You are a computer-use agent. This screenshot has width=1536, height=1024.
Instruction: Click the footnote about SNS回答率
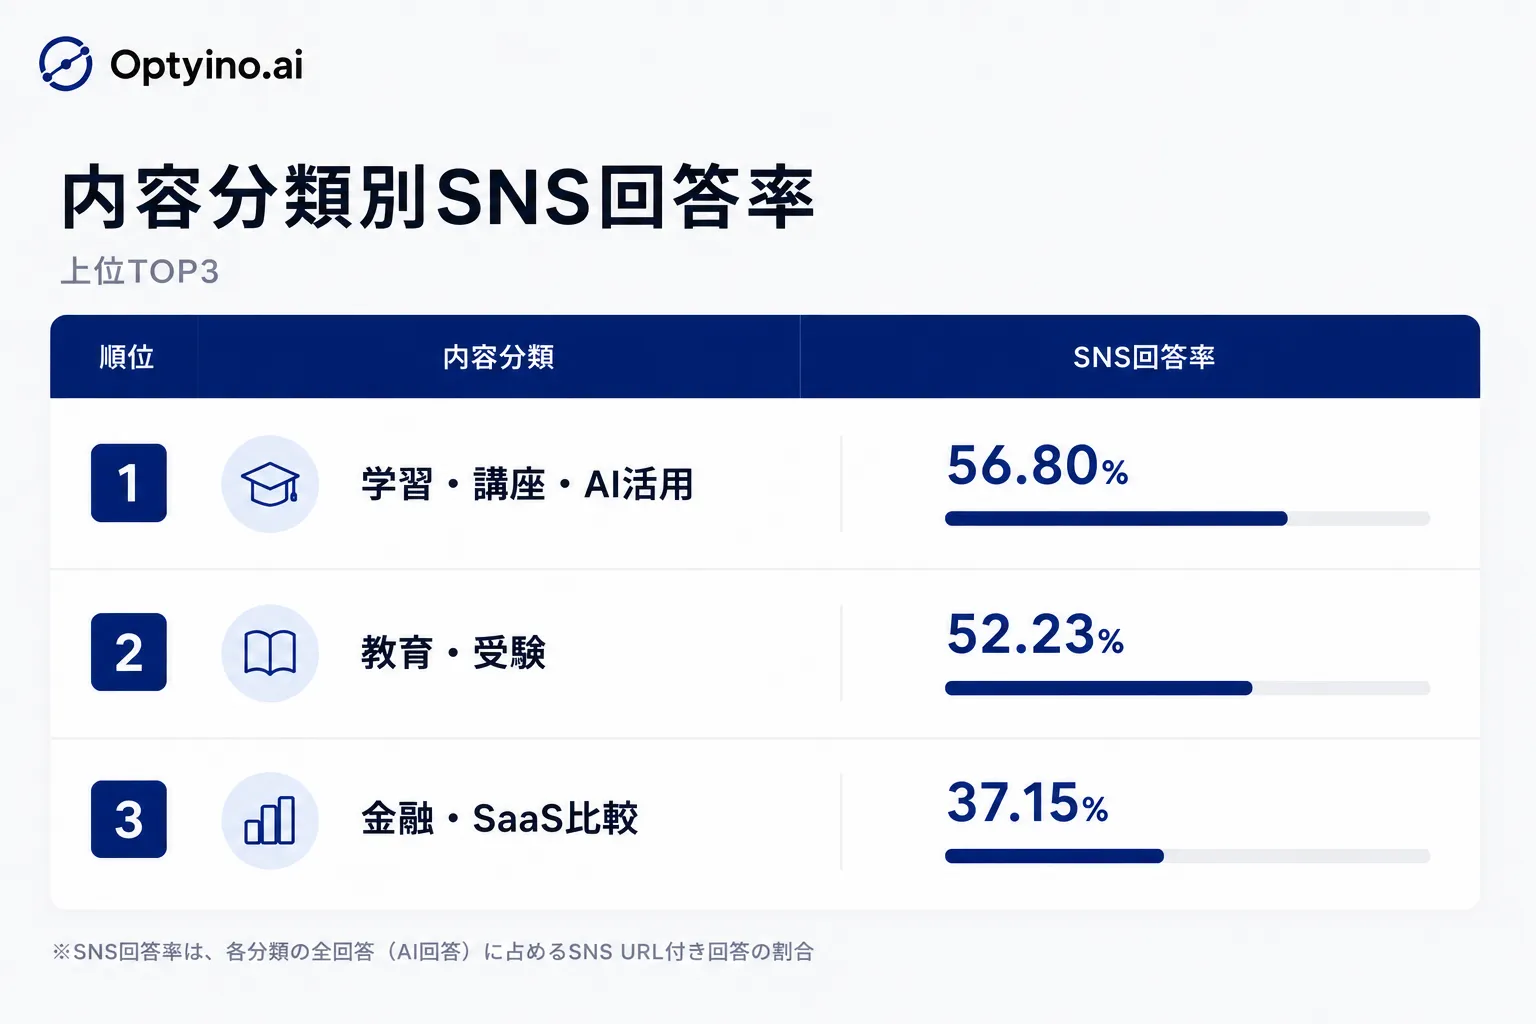click(433, 951)
